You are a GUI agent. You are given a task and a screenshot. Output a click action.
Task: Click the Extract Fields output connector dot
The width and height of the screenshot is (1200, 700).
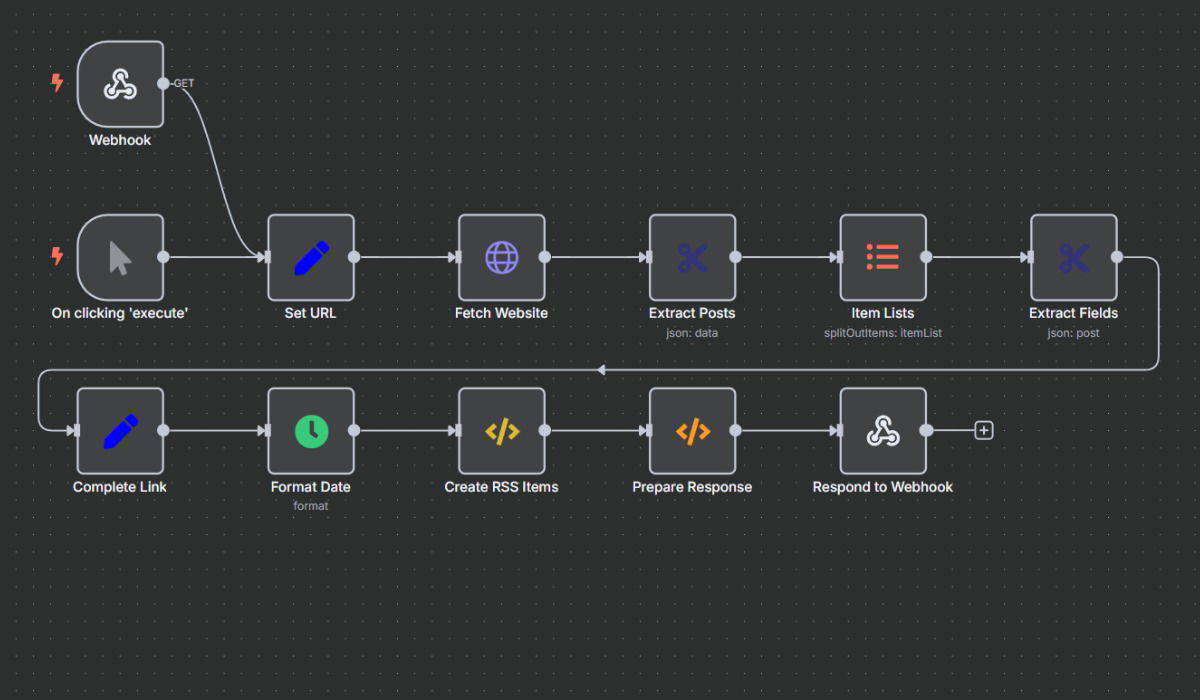pos(1117,257)
